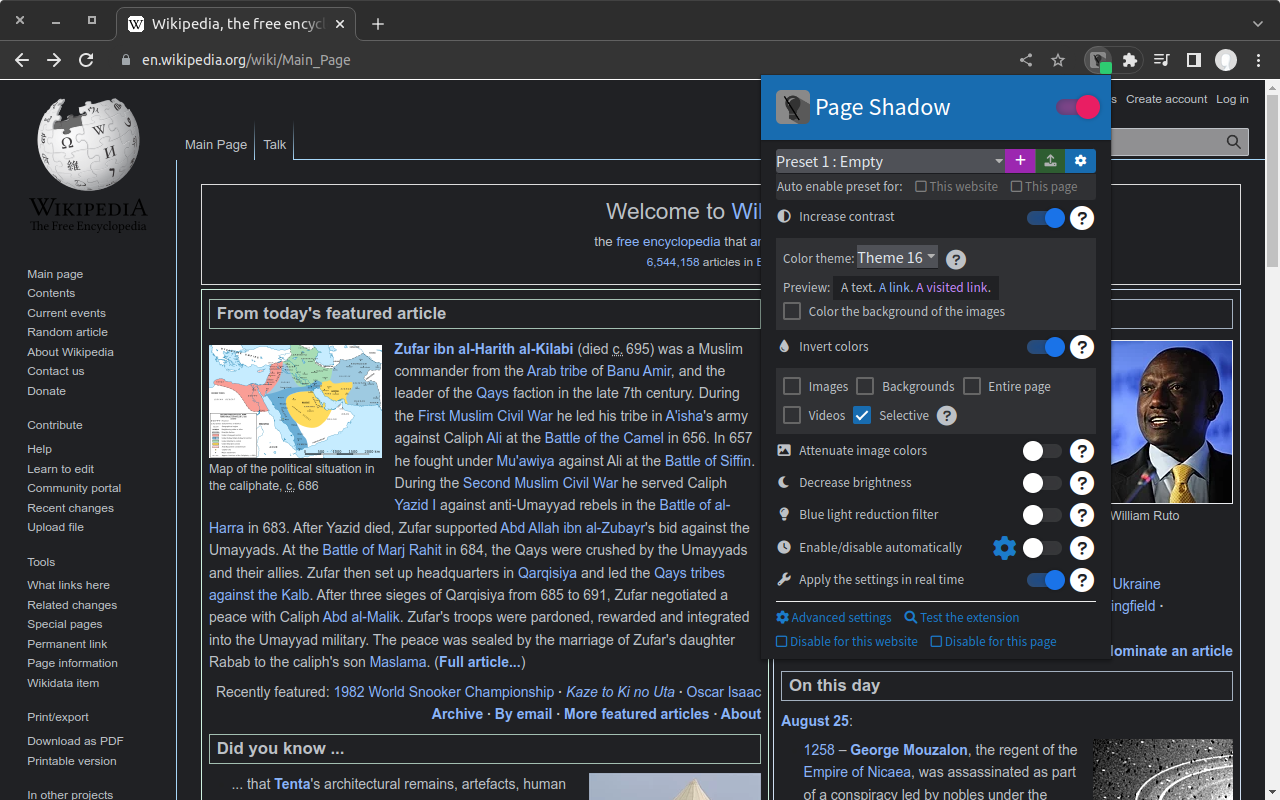Open the media control icon in toolbar
The width and height of the screenshot is (1280, 800).
click(1161, 60)
